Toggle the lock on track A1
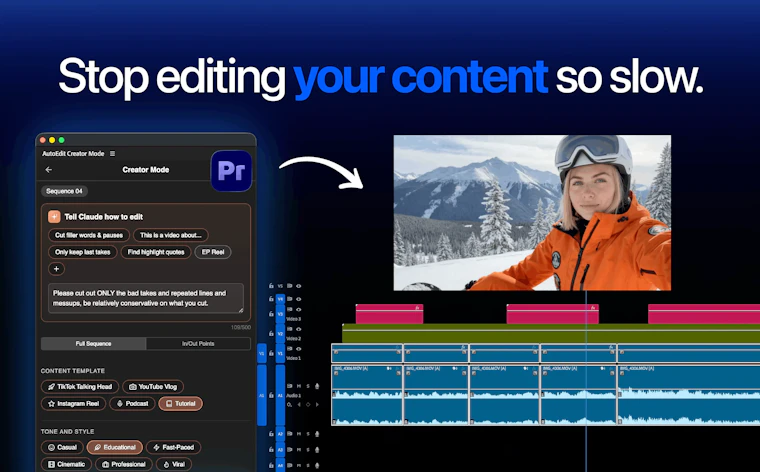The image size is (760, 472). tap(271, 395)
